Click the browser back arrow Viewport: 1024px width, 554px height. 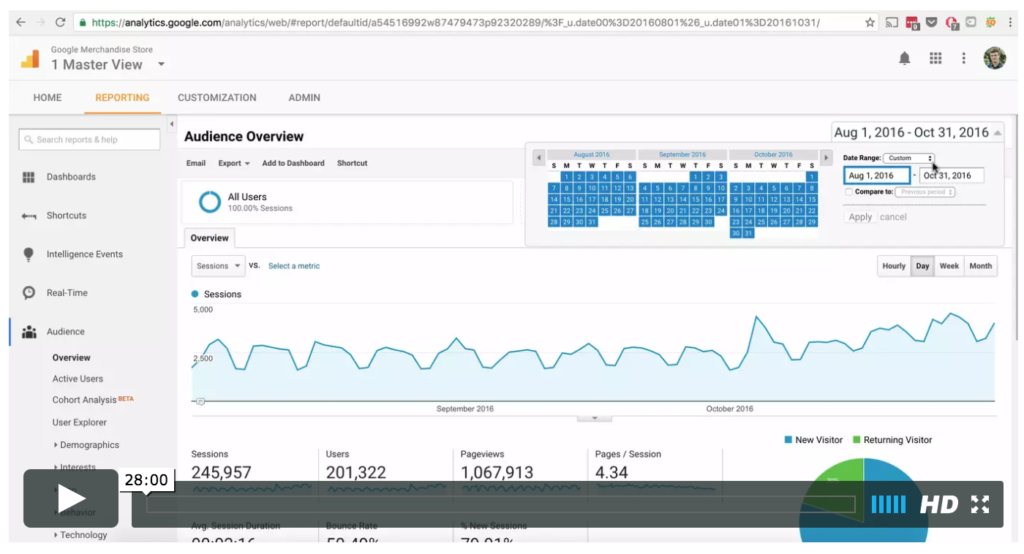click(21, 22)
